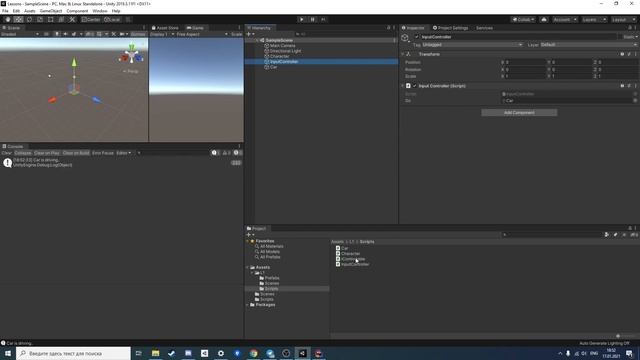Click the InputController name field in Inspector
The width and height of the screenshot is (640, 360).
(518, 37)
